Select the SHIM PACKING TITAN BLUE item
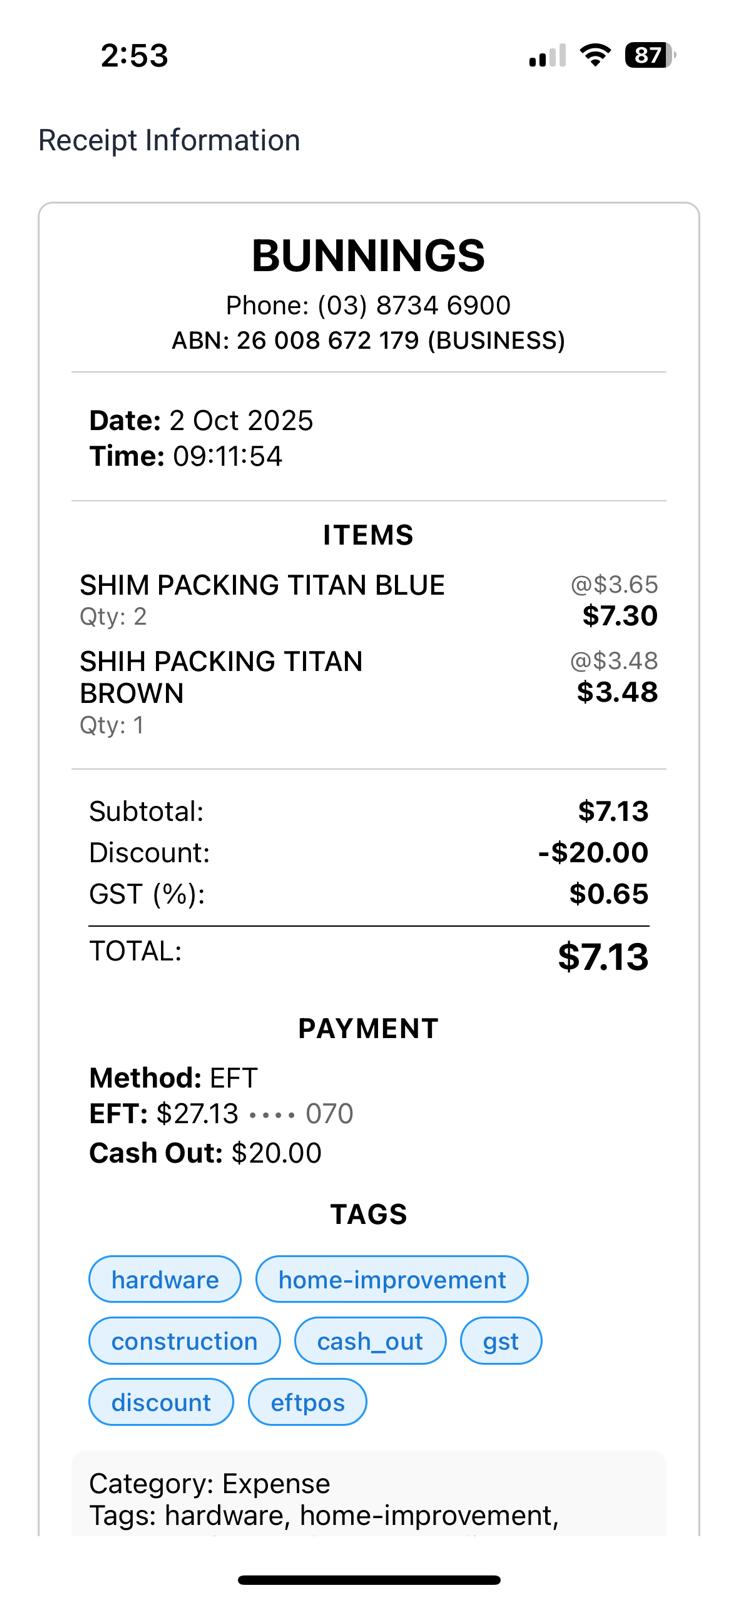 [262, 585]
